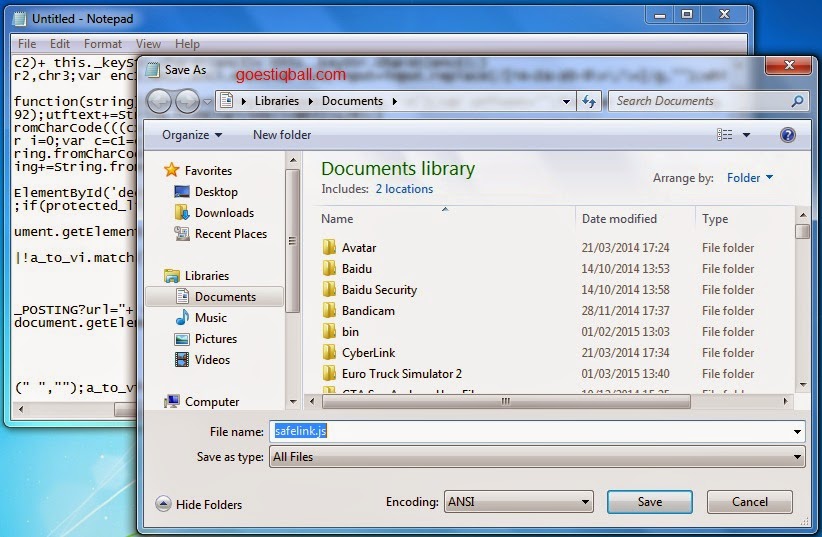Click the Forward navigation arrow in Save As
The height and width of the screenshot is (537, 822).
tap(187, 101)
